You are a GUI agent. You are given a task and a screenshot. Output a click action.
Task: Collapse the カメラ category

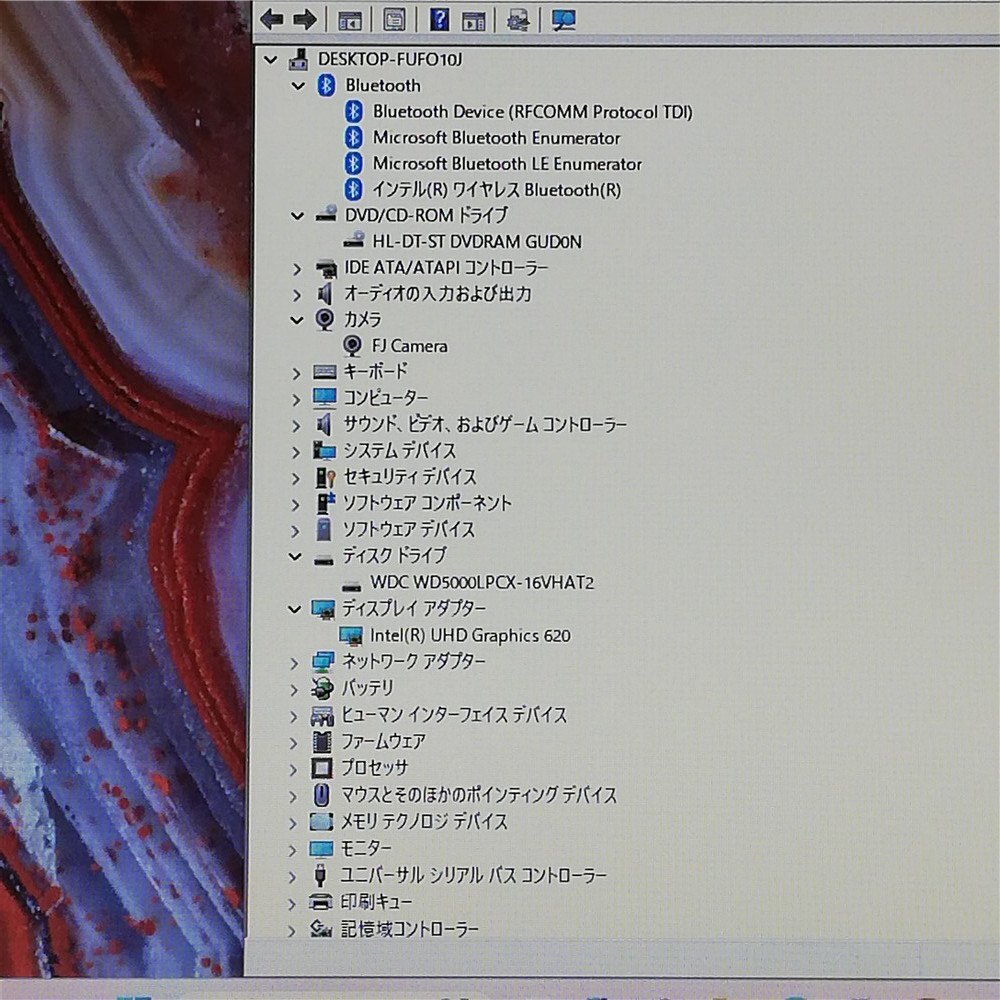pos(297,320)
